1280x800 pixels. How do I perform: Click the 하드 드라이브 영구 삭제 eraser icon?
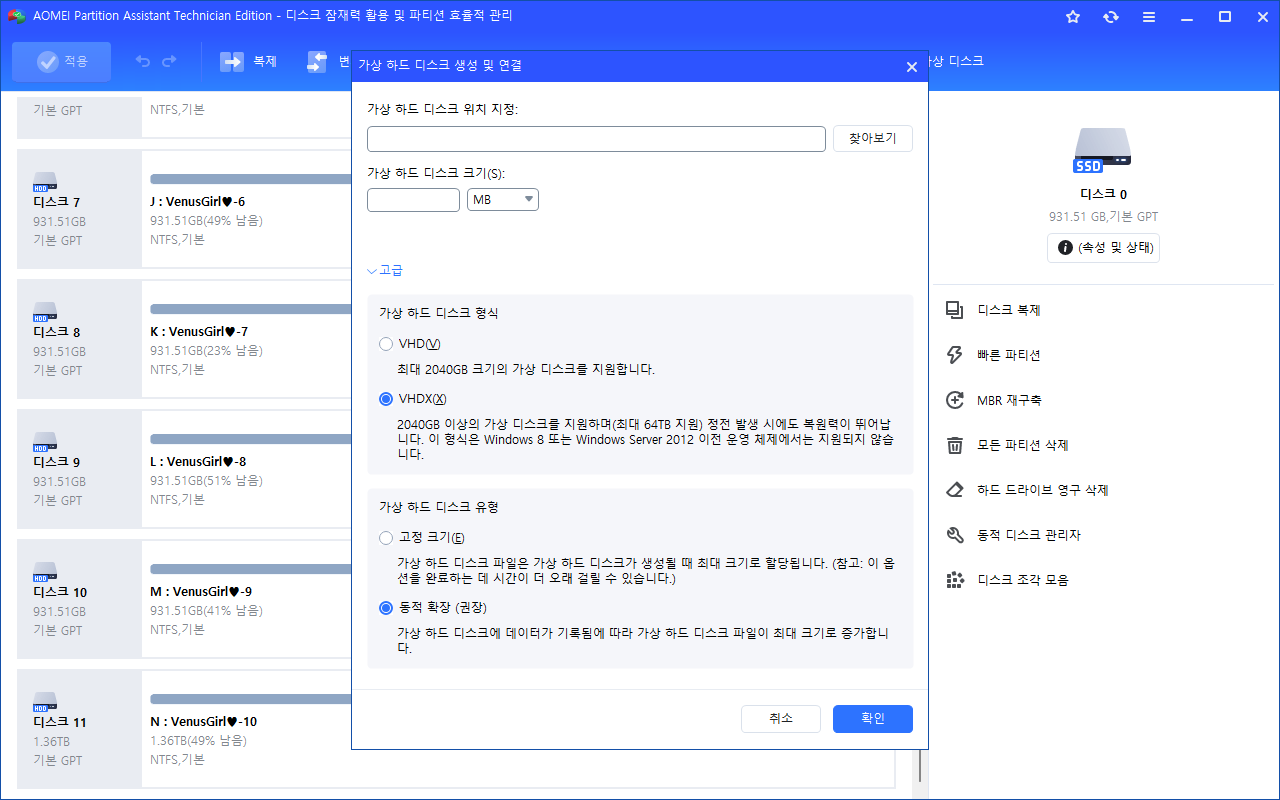click(955, 490)
